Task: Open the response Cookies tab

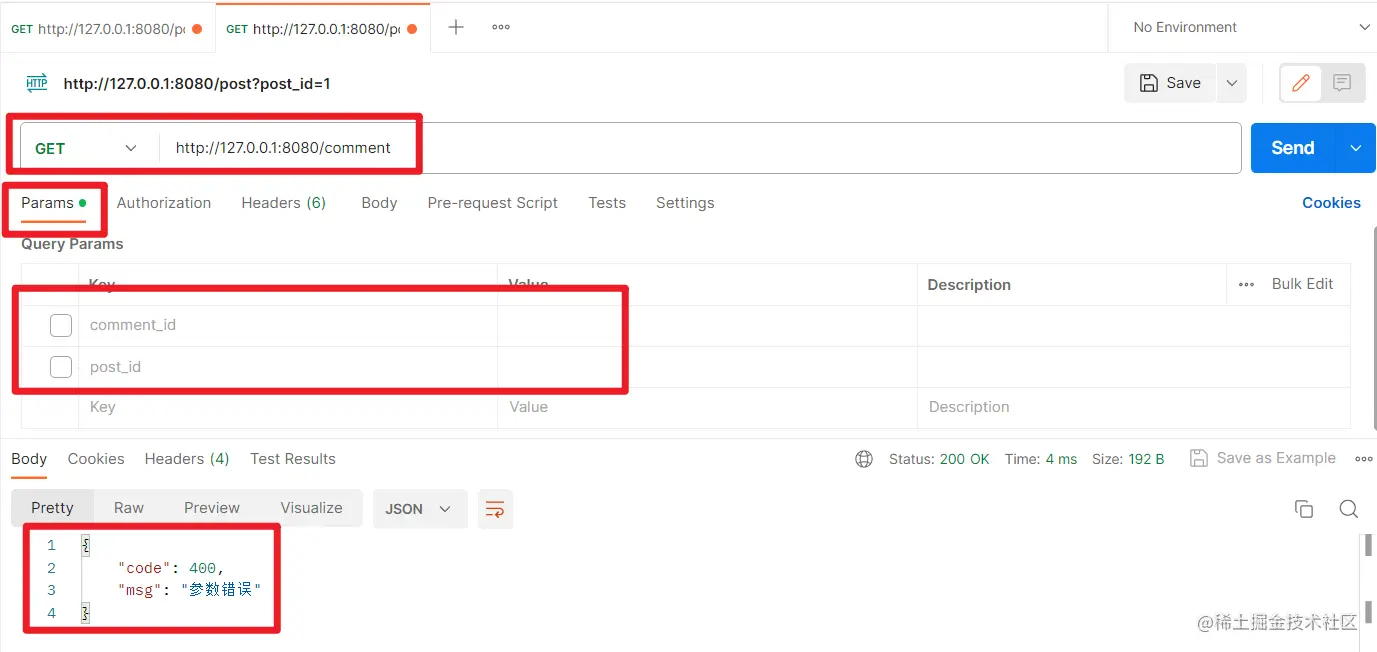Action: [x=96, y=459]
